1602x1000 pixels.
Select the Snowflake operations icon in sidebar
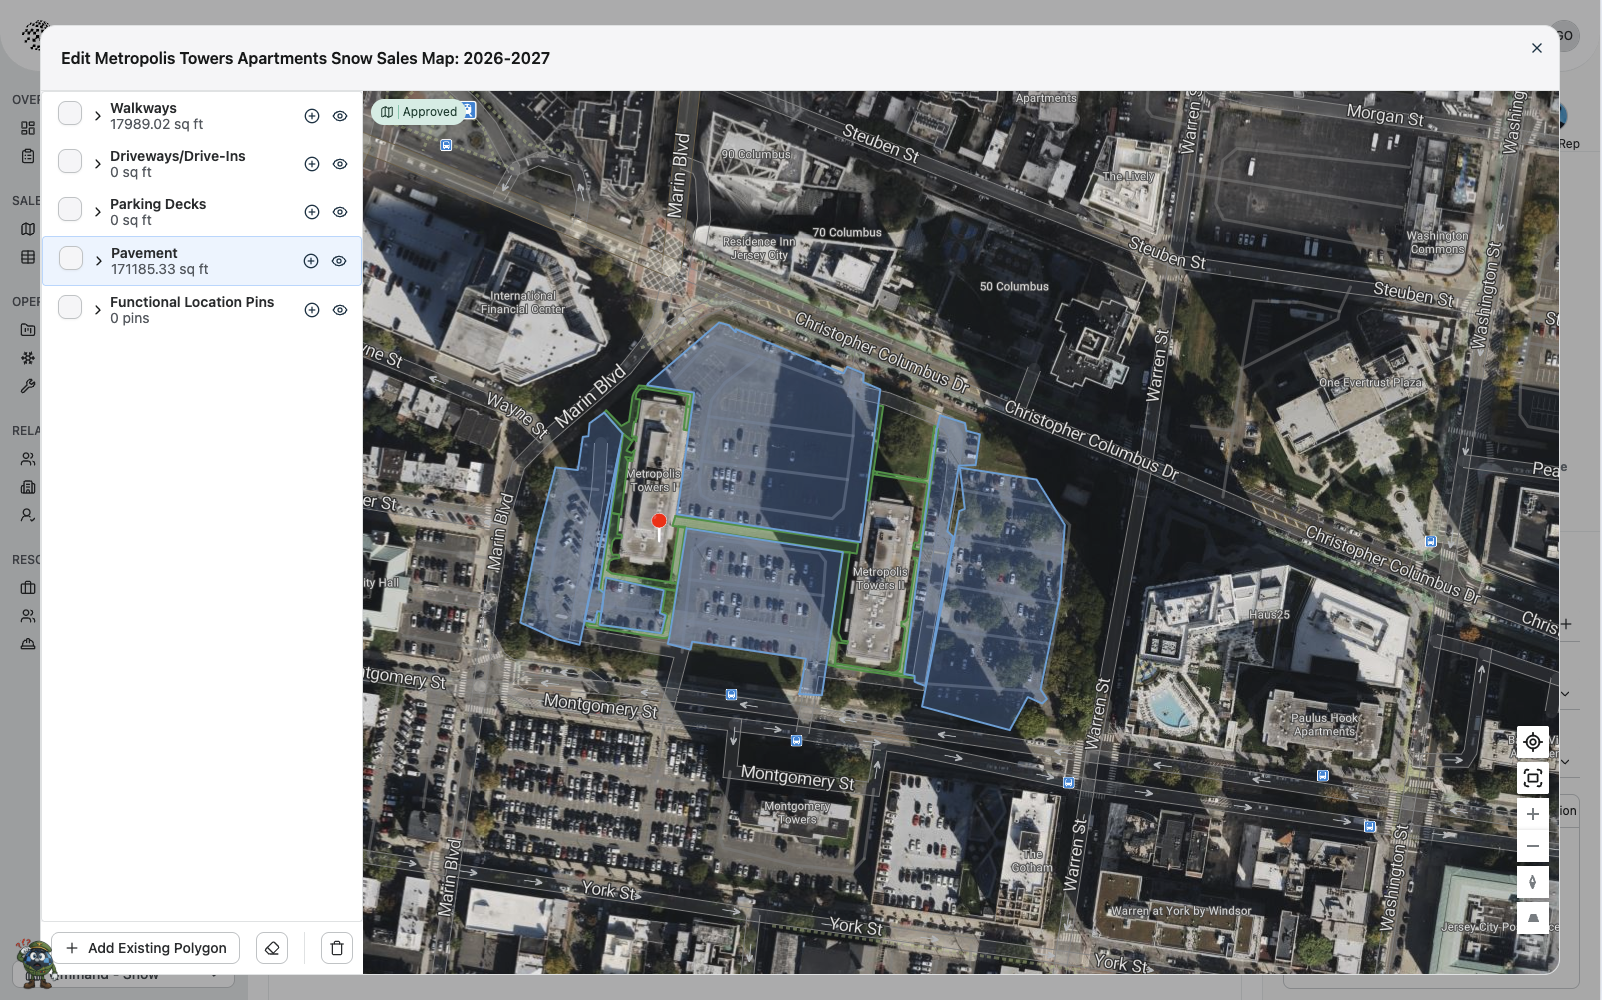[28, 357]
